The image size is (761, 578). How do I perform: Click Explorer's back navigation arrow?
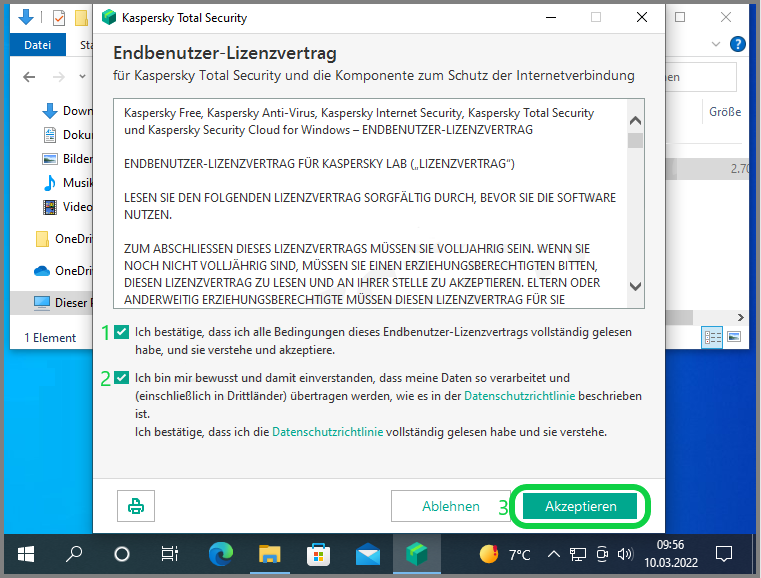29,77
